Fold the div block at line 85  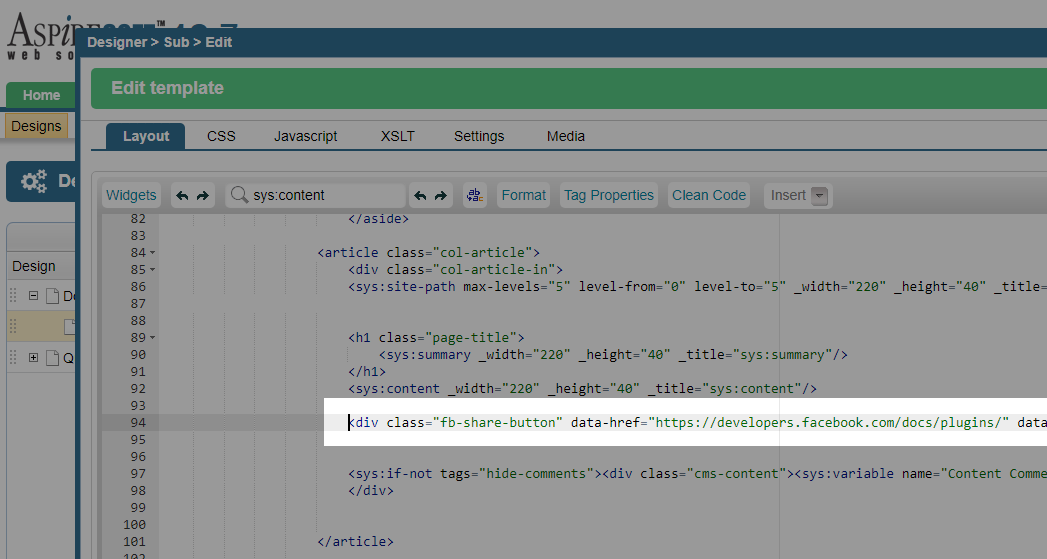[x=152, y=270]
